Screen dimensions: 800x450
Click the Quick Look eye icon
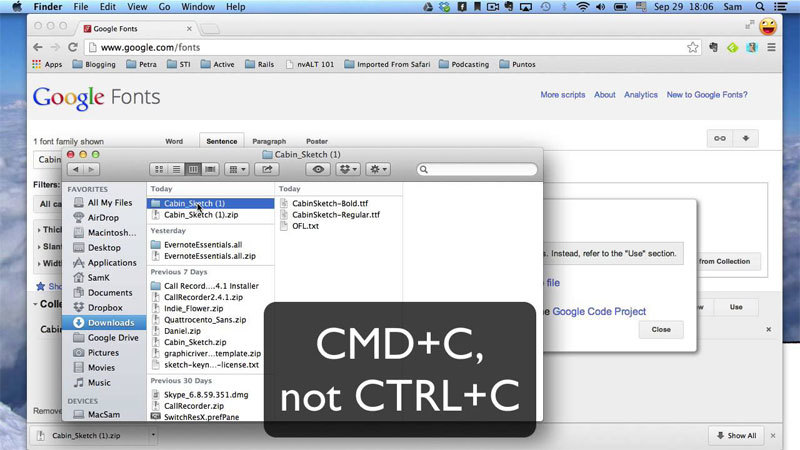click(x=319, y=170)
